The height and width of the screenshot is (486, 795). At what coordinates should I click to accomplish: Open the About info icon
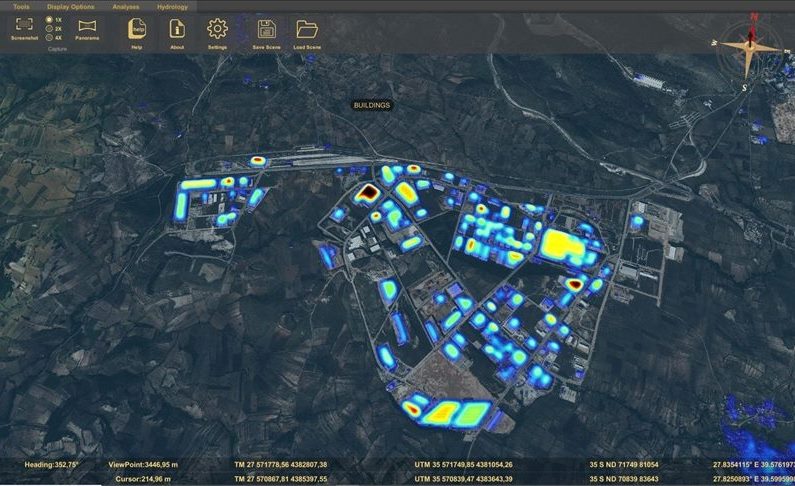coord(177,29)
